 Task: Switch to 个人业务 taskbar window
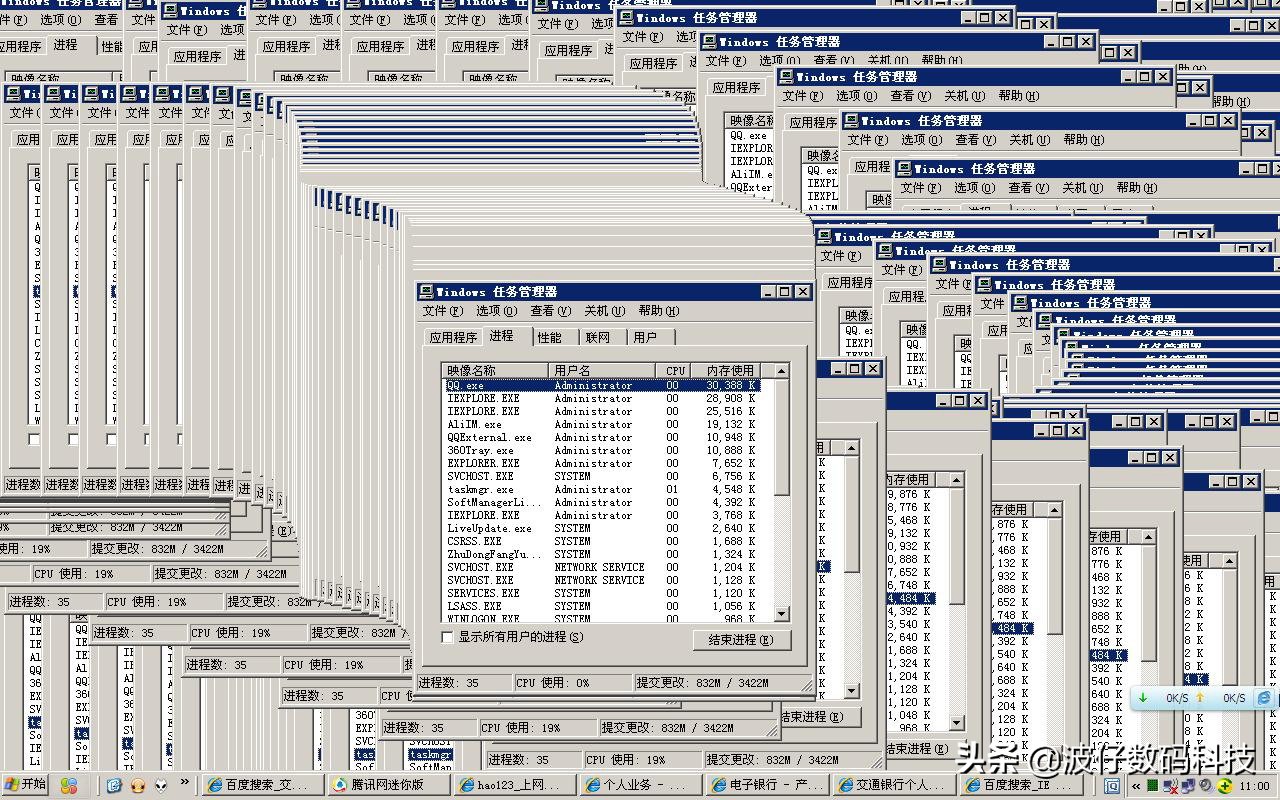click(x=641, y=786)
